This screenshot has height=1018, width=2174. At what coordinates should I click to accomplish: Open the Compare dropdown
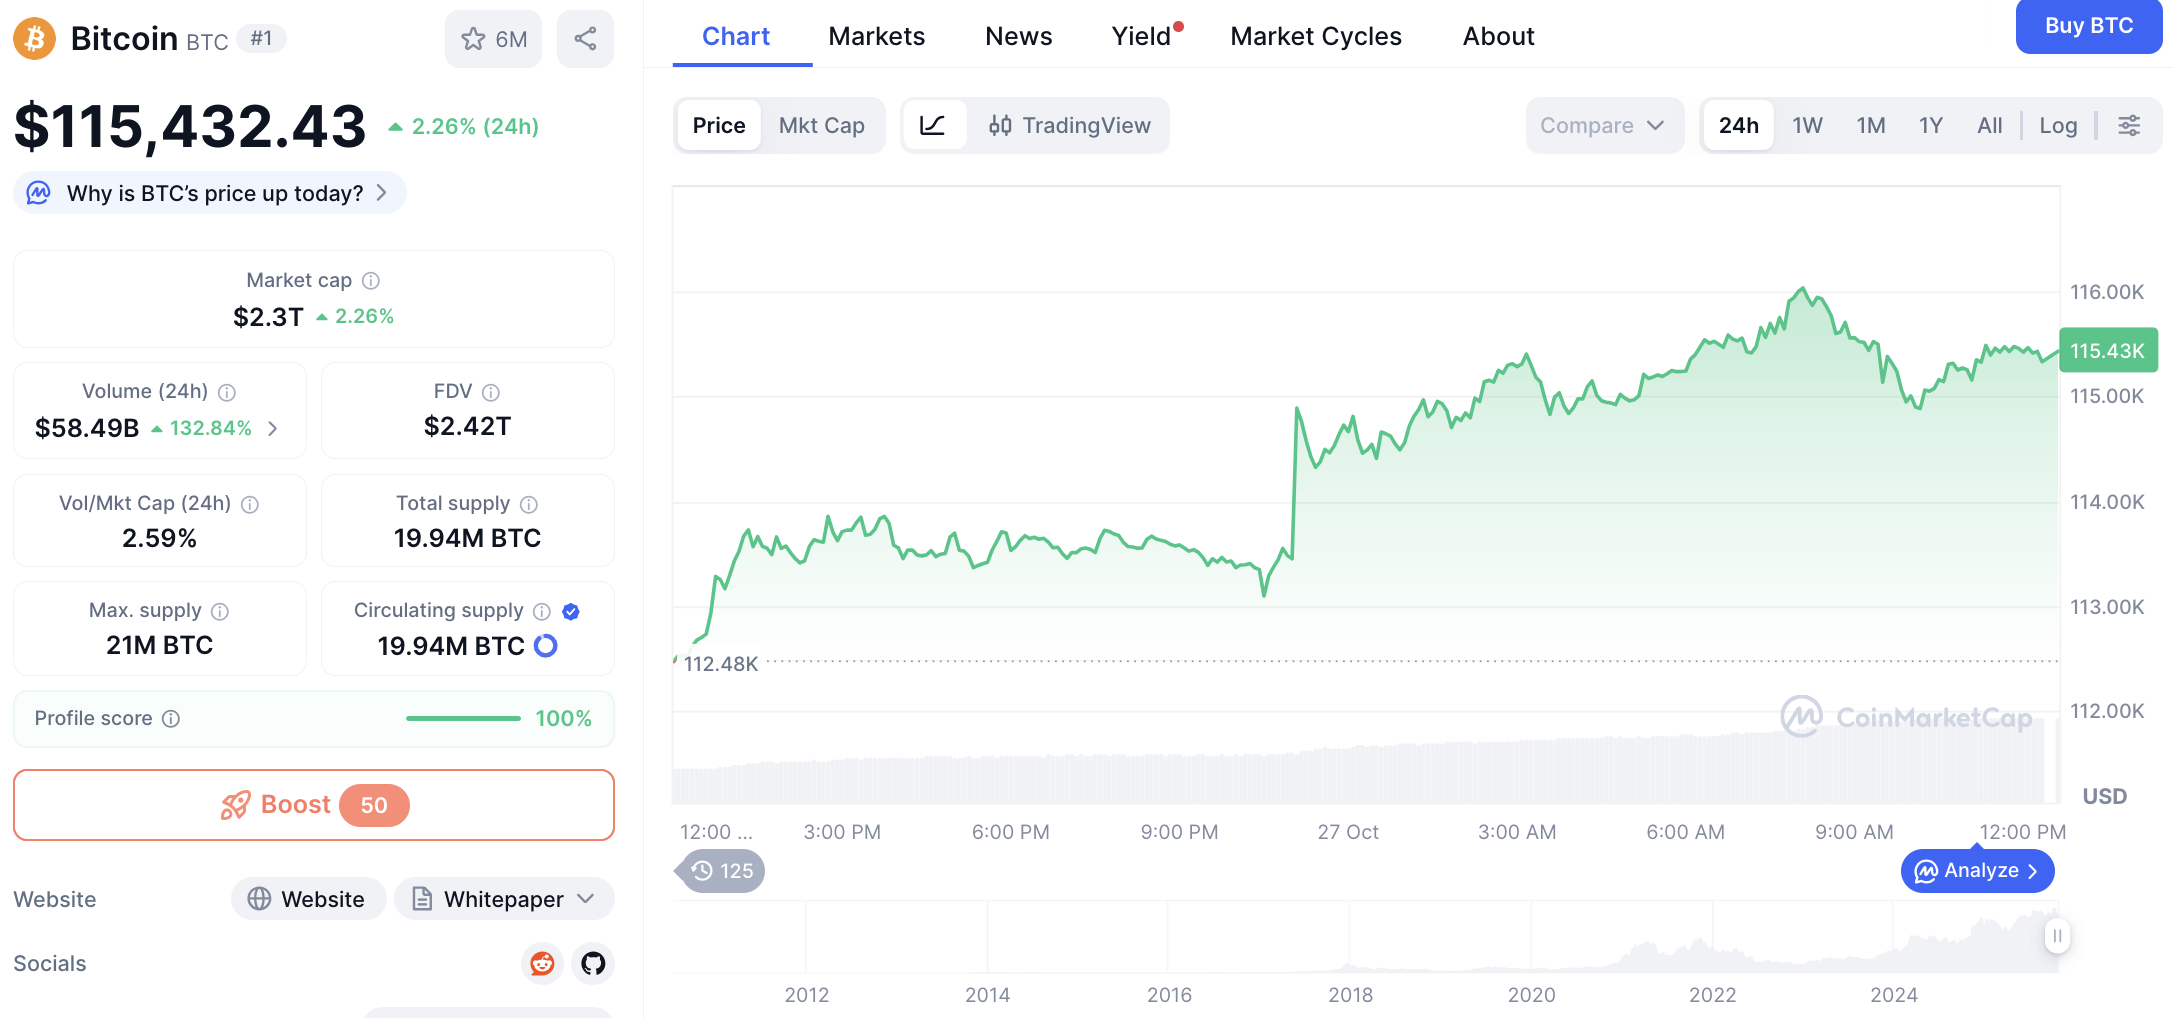coord(1602,126)
